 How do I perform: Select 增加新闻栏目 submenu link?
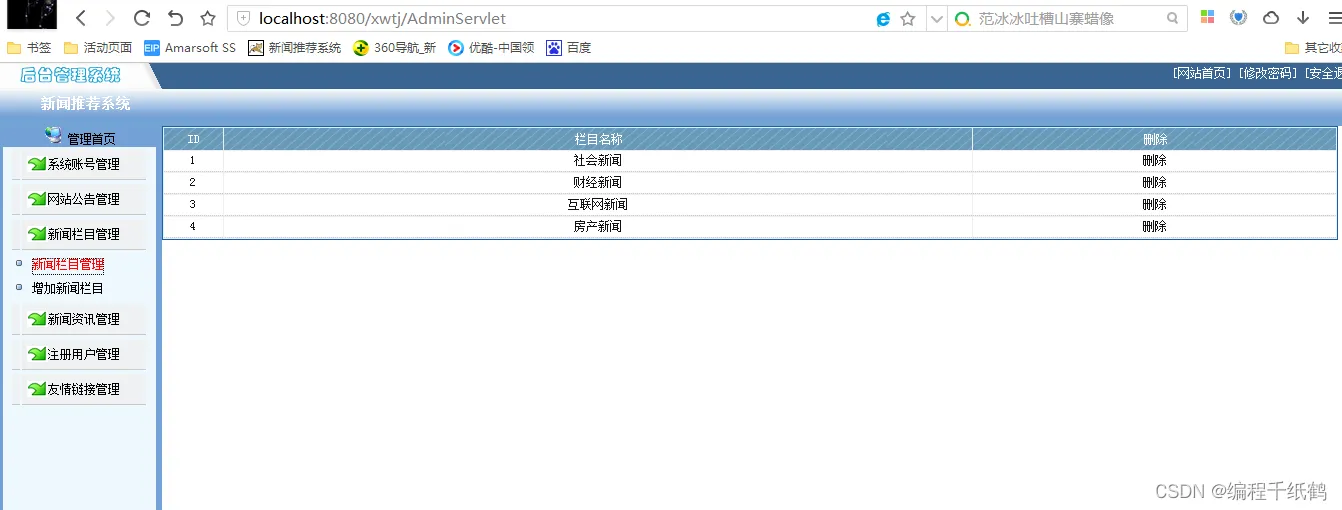pyautogui.click(x=68, y=288)
